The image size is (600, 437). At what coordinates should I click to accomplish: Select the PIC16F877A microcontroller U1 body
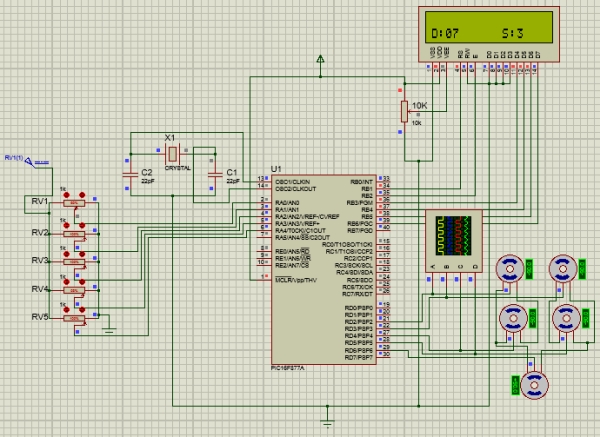click(x=324, y=270)
